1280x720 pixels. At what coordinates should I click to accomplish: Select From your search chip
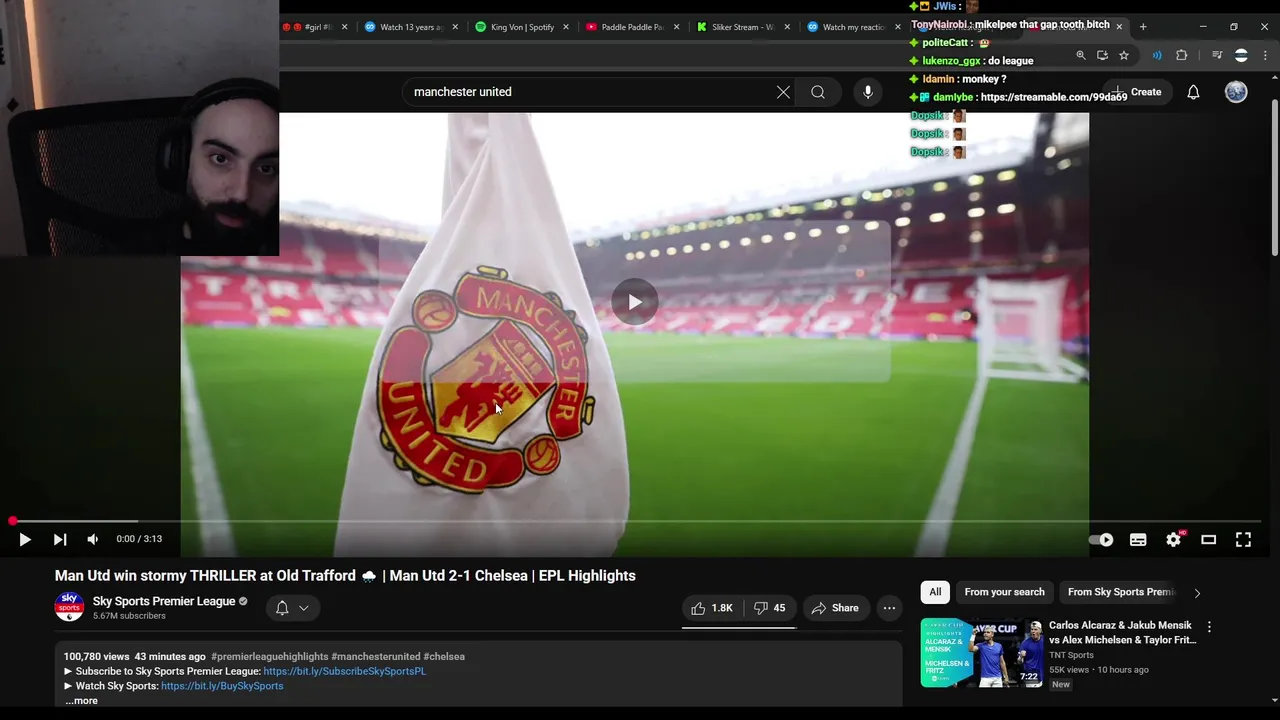coord(1004,592)
